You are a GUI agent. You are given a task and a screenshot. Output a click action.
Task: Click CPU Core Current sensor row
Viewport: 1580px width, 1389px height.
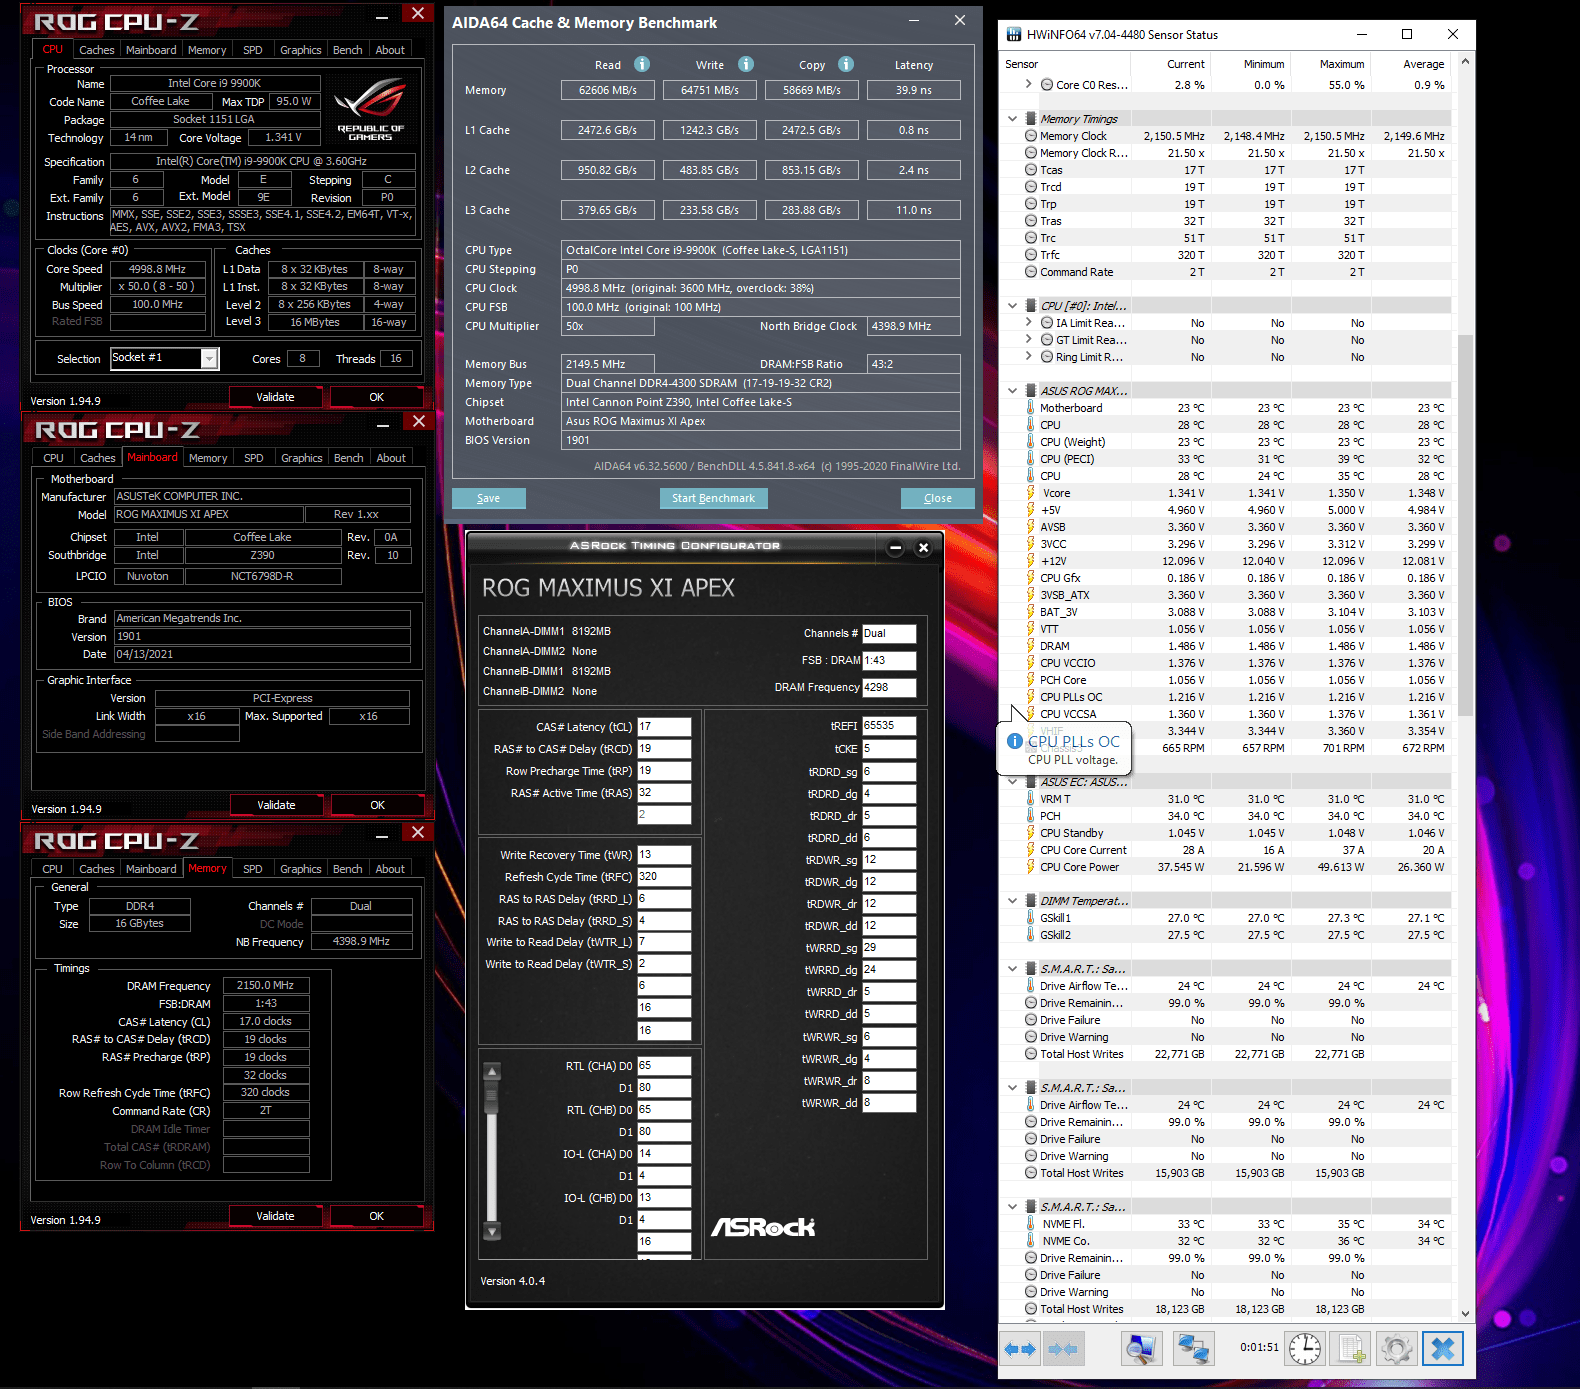[x=1225, y=850]
